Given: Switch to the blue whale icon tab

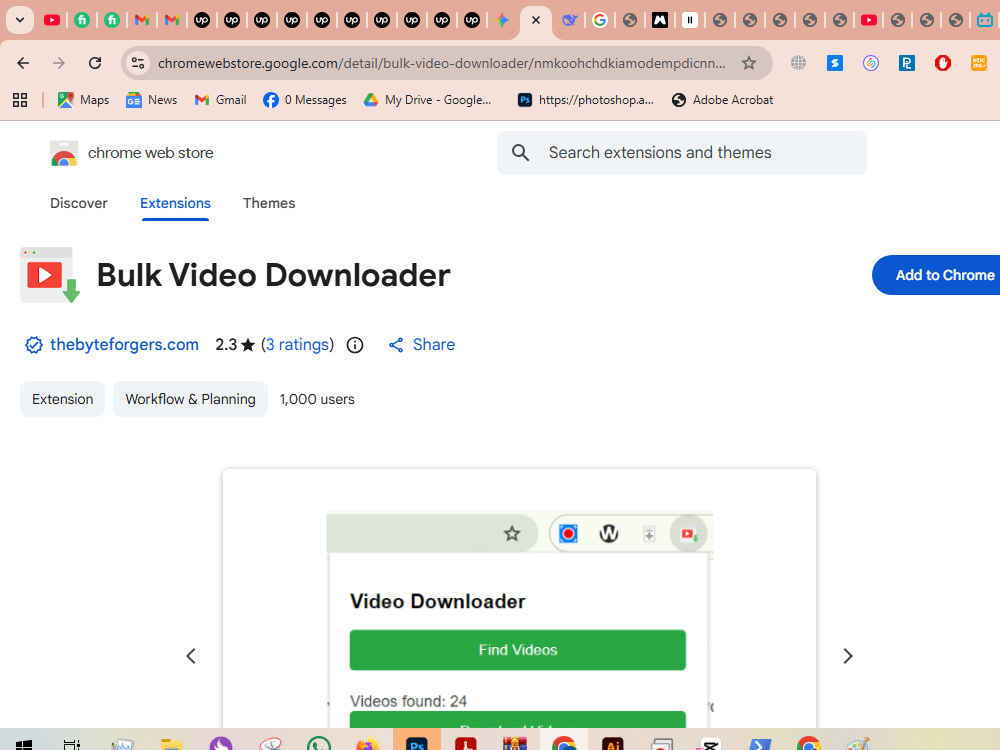Looking at the screenshot, I should point(569,20).
